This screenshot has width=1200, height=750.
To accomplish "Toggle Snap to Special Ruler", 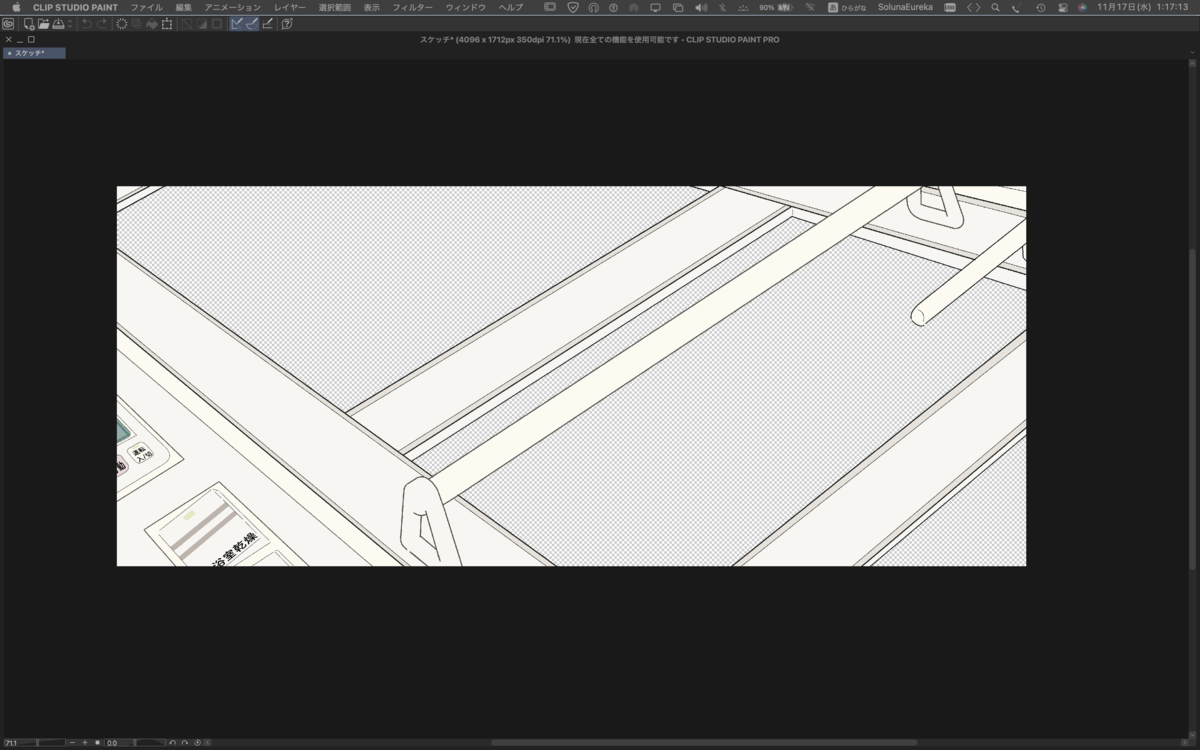I will tap(252, 24).
